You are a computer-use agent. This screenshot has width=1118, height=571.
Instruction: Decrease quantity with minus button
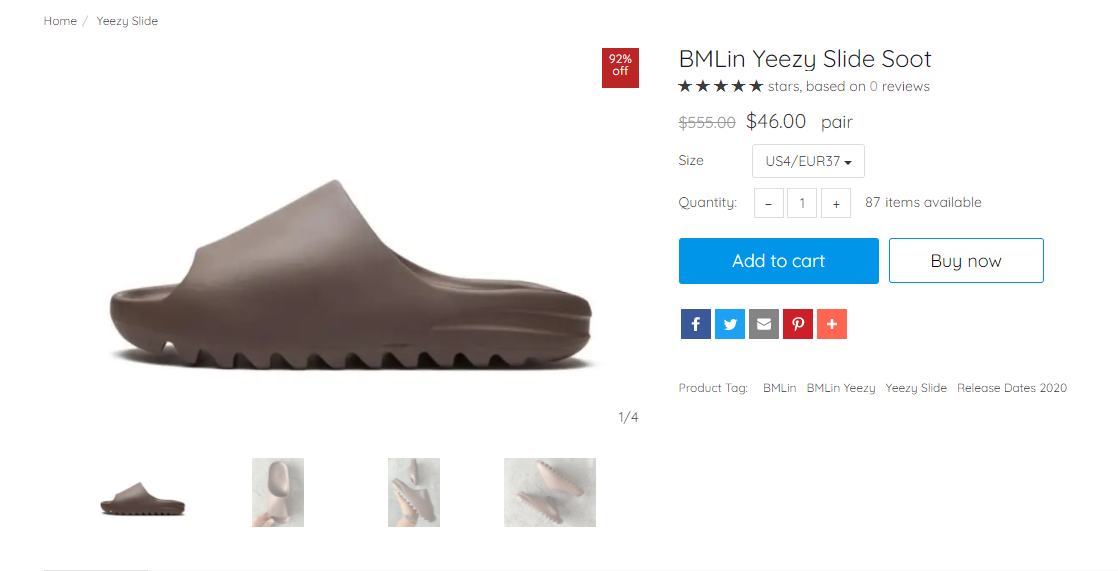tap(769, 203)
